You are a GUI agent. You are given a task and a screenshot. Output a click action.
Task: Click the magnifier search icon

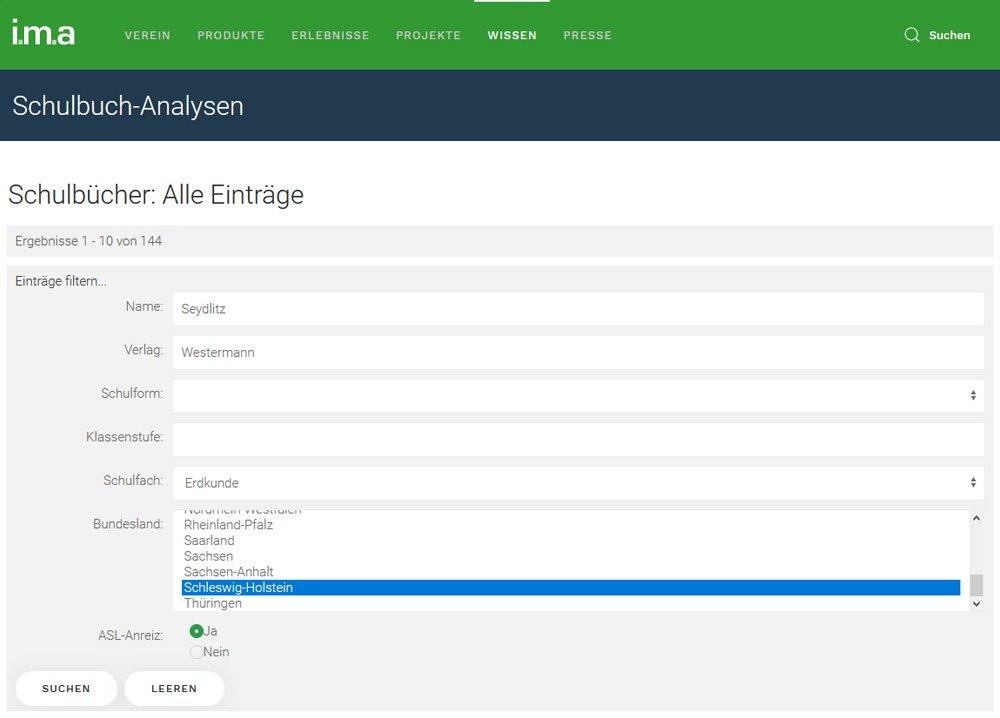(911, 35)
